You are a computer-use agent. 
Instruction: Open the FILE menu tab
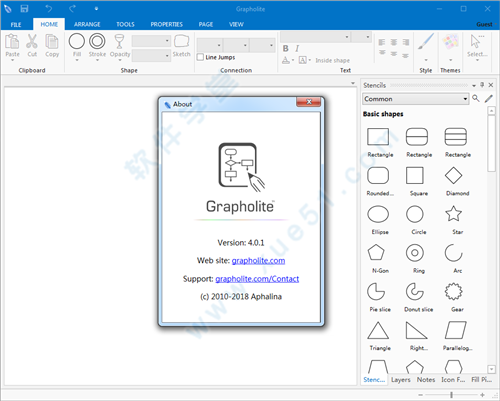pyautogui.click(x=16, y=24)
